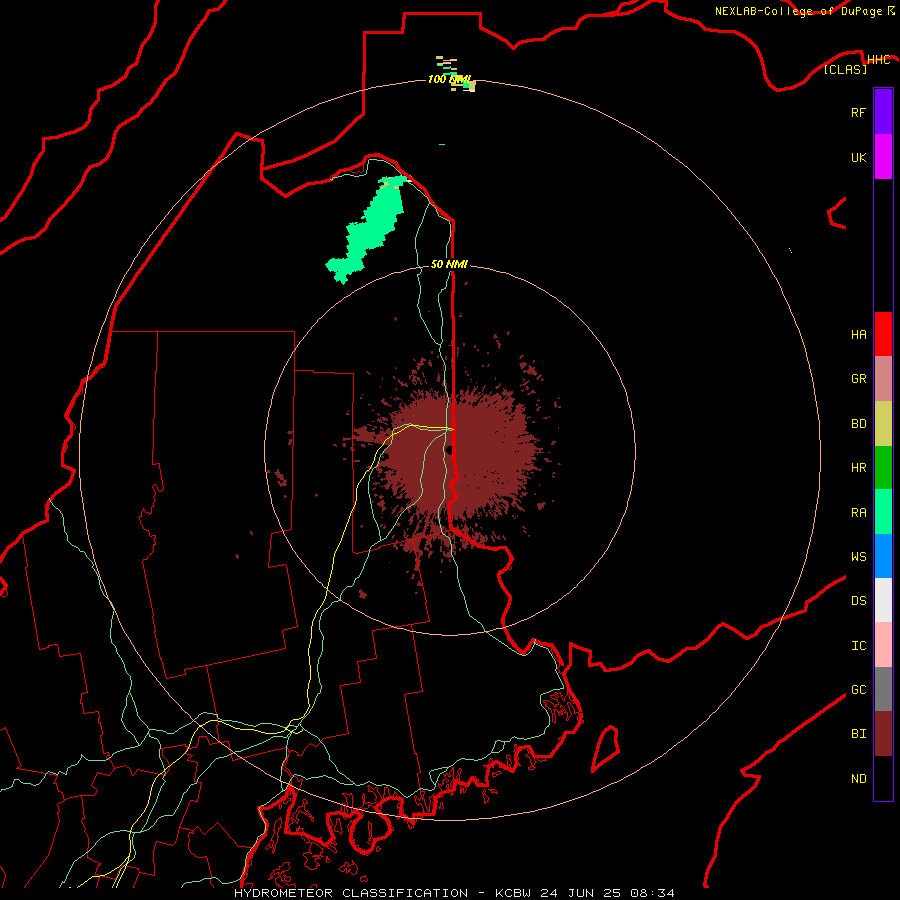Click the green rain echo region
Image resolution: width=900 pixels, height=900 pixels.
(367, 232)
